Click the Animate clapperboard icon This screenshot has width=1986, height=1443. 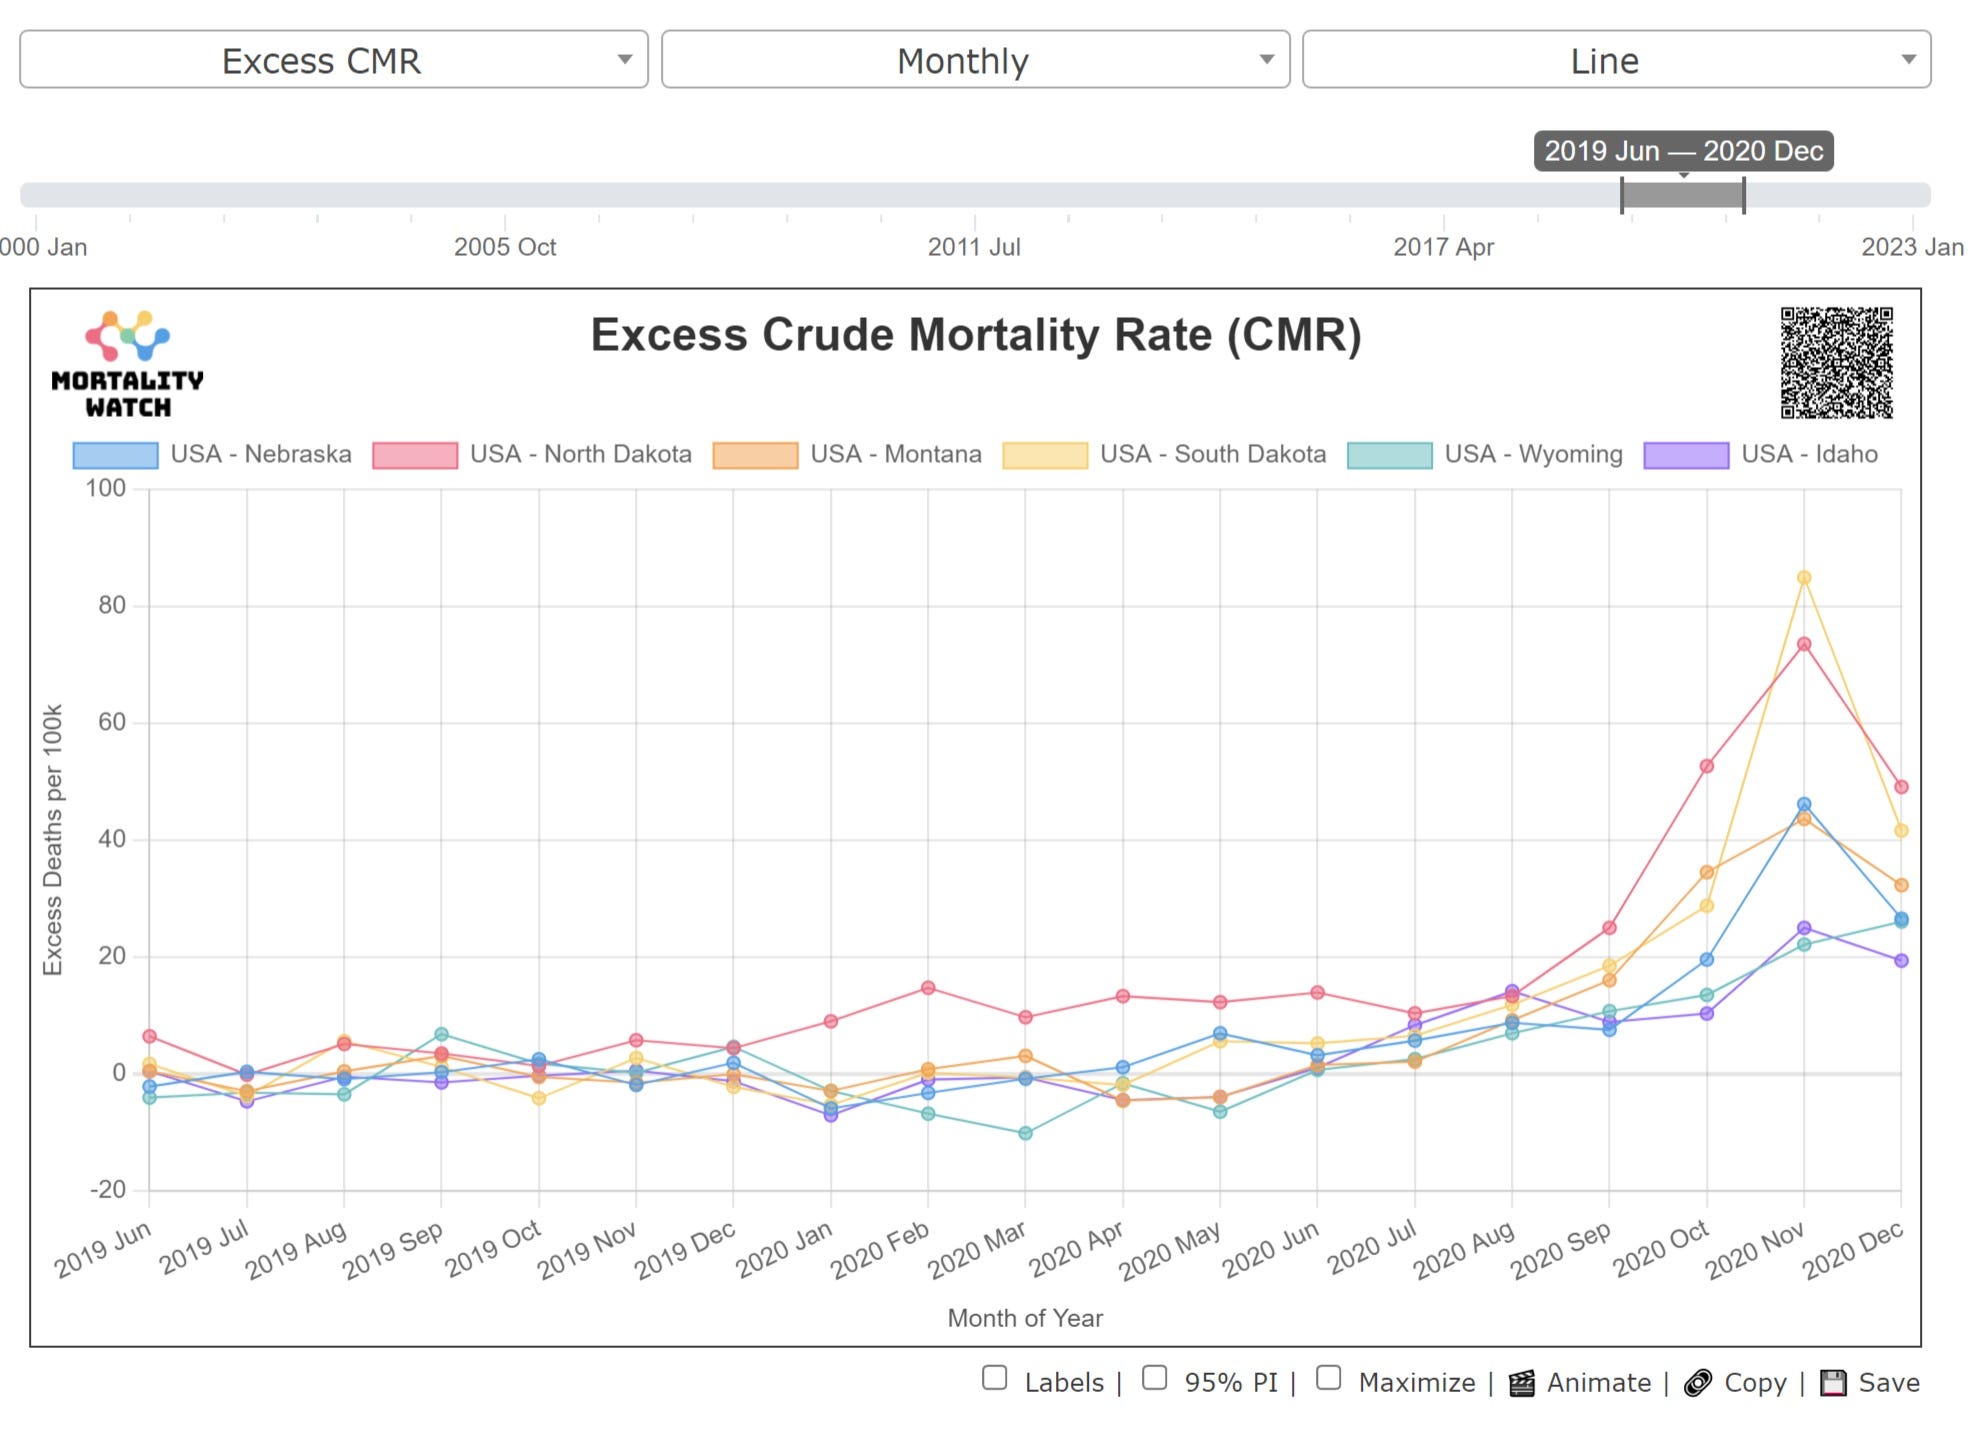(x=1521, y=1383)
